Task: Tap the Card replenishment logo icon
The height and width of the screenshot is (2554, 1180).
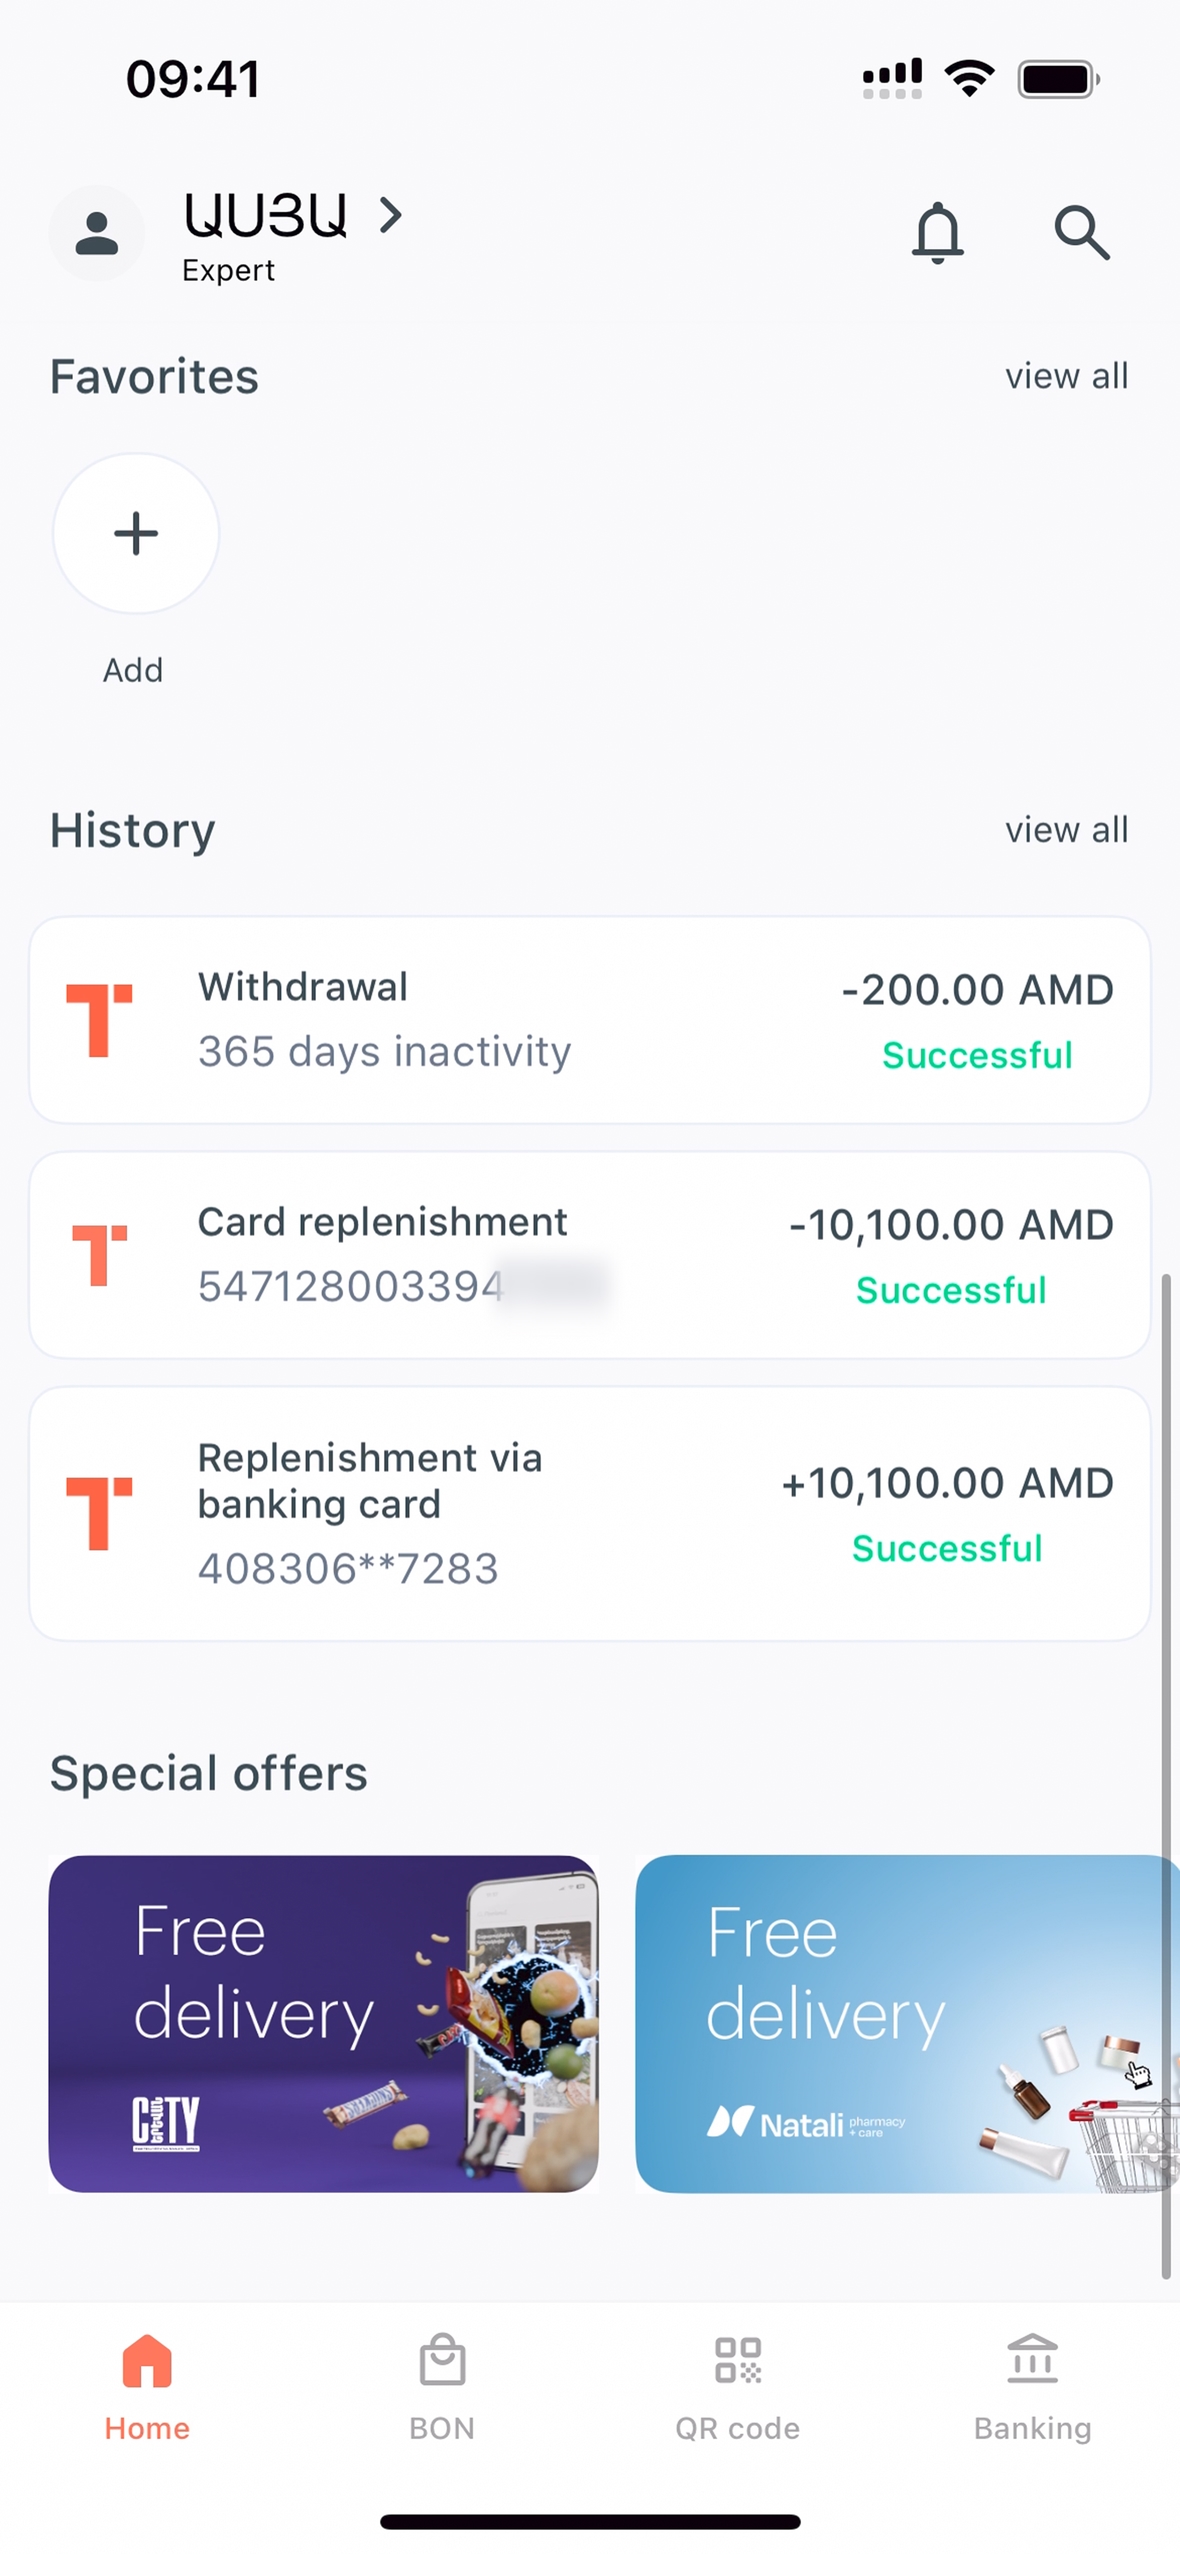Action: point(98,1254)
